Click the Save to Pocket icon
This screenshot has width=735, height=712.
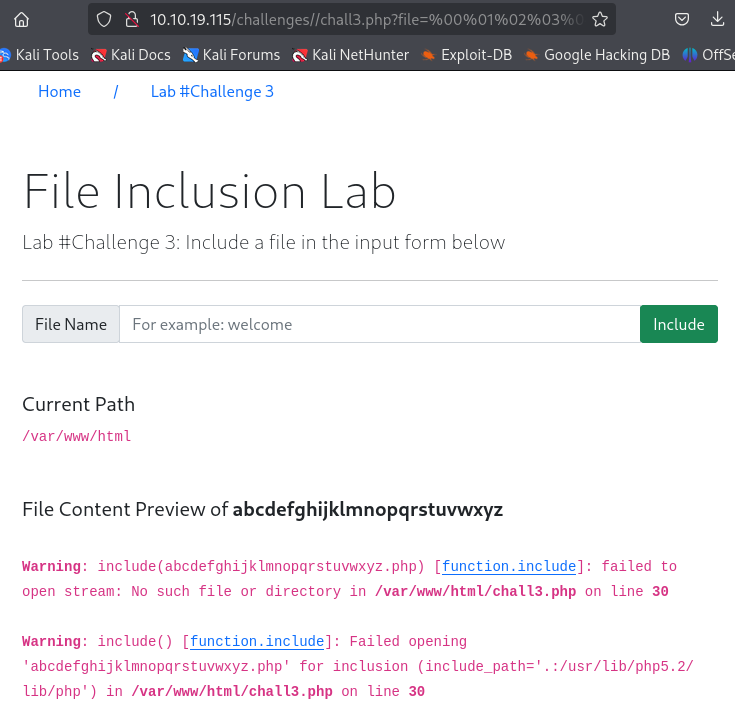pos(682,20)
